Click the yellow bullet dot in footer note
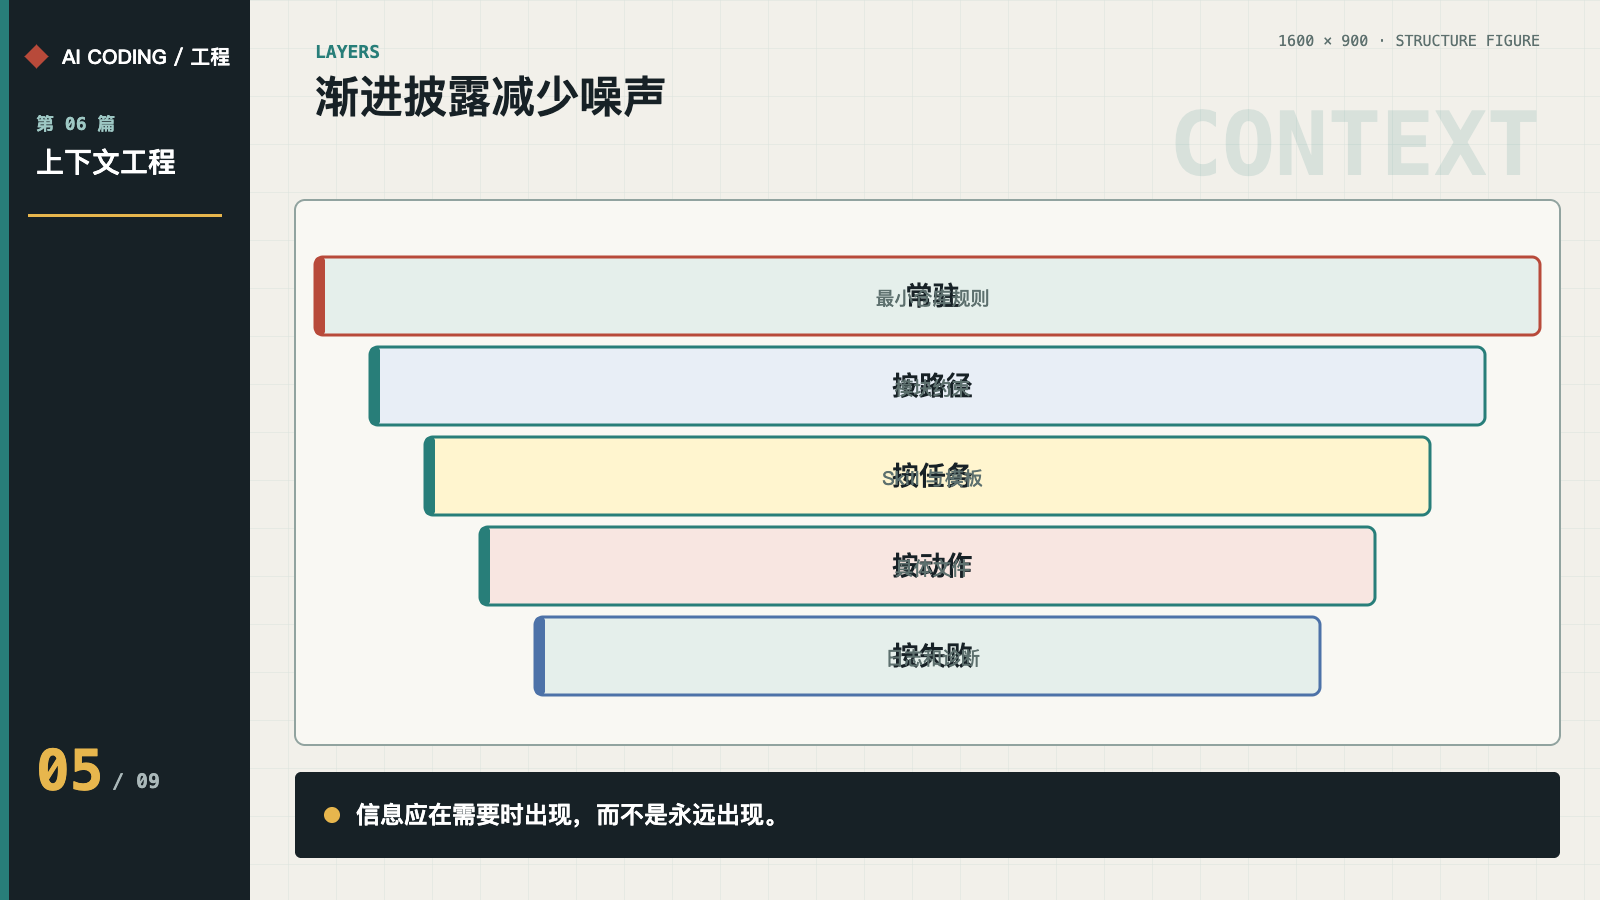 tap(332, 815)
